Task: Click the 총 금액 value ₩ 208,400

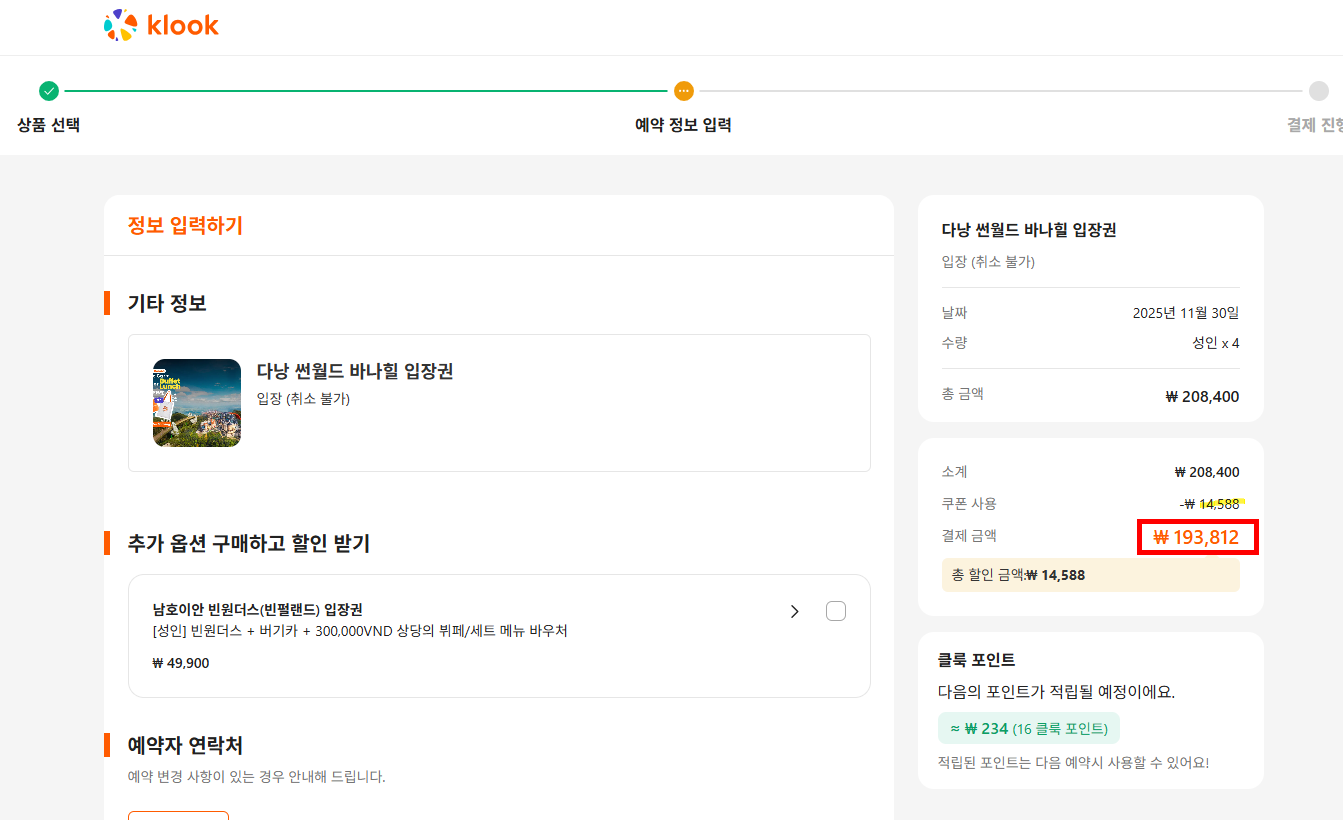Action: pyautogui.click(x=1202, y=396)
